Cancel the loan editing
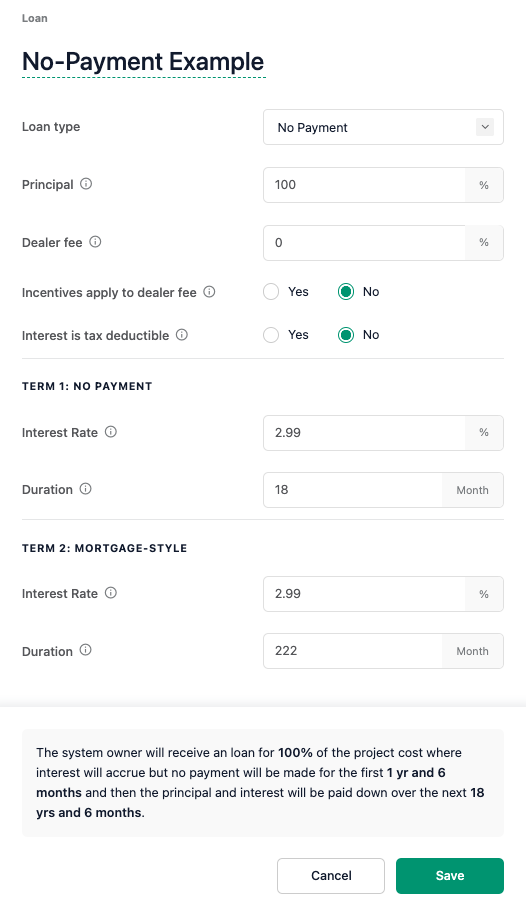526x908 pixels. [x=331, y=876]
